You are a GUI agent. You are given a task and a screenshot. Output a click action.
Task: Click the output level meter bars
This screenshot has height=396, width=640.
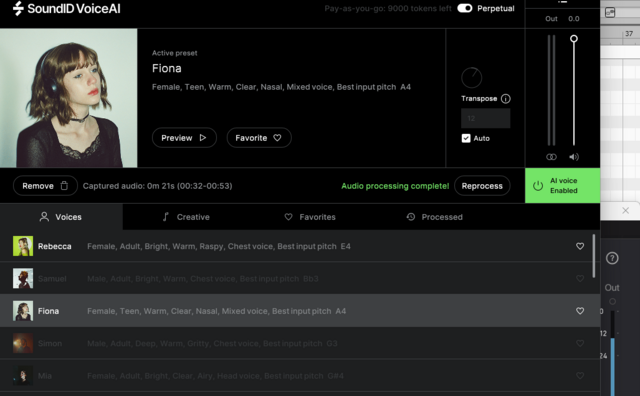[x=551, y=90]
